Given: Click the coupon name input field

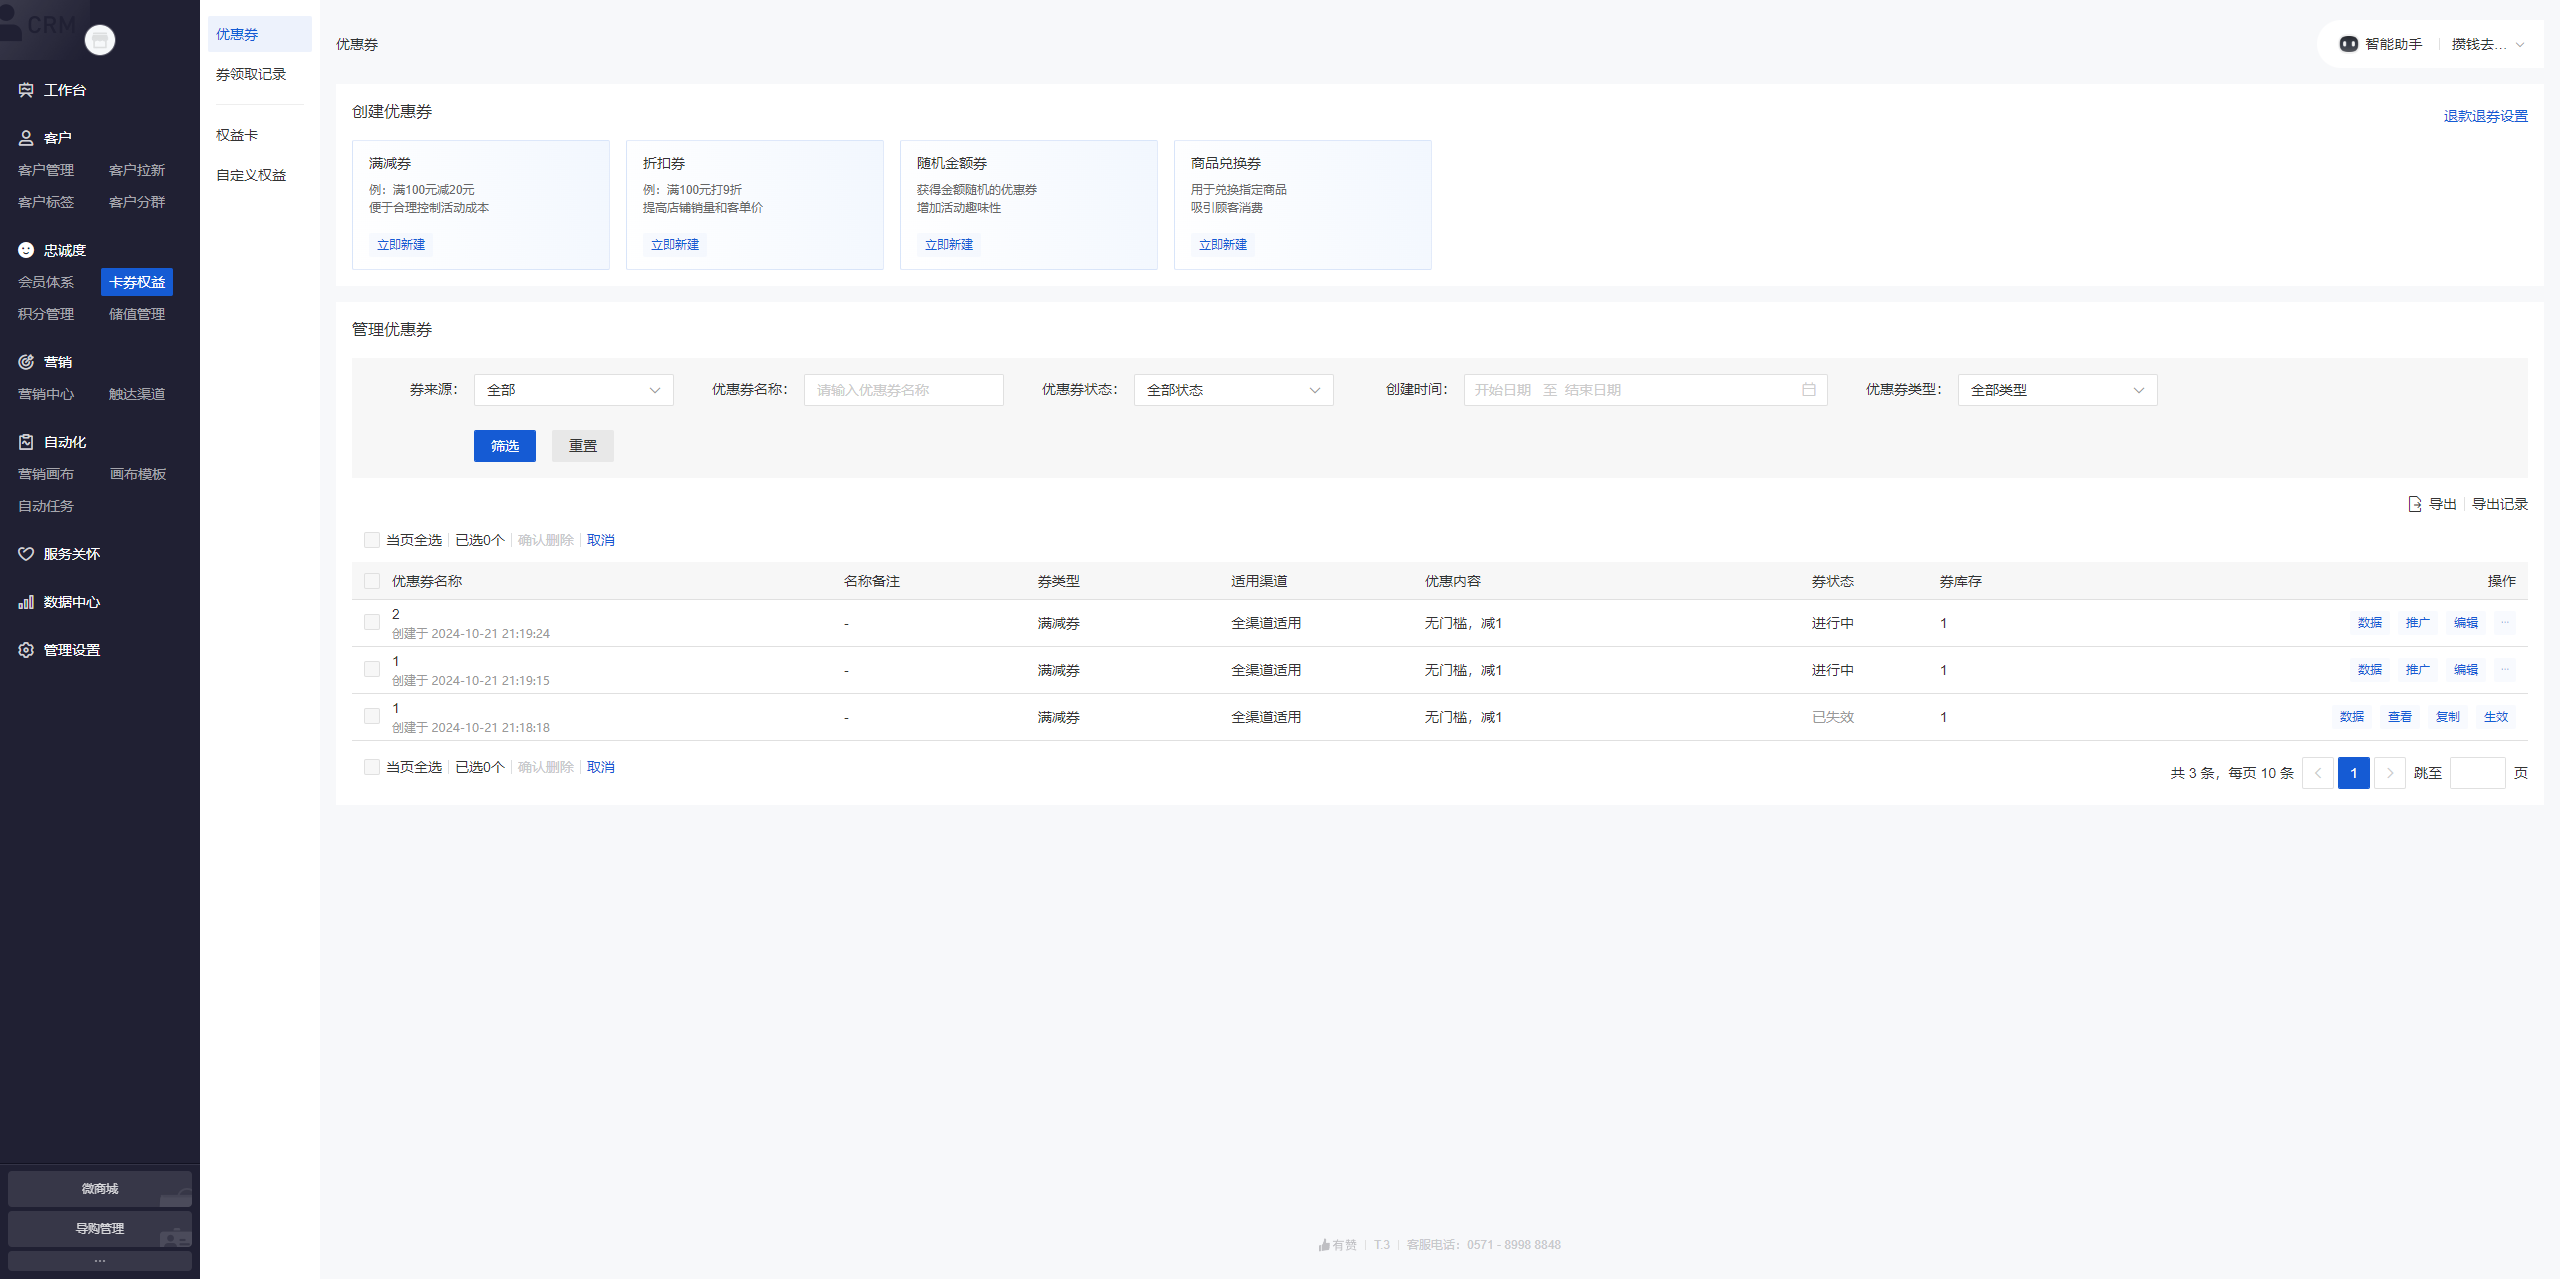Looking at the screenshot, I should (x=903, y=390).
